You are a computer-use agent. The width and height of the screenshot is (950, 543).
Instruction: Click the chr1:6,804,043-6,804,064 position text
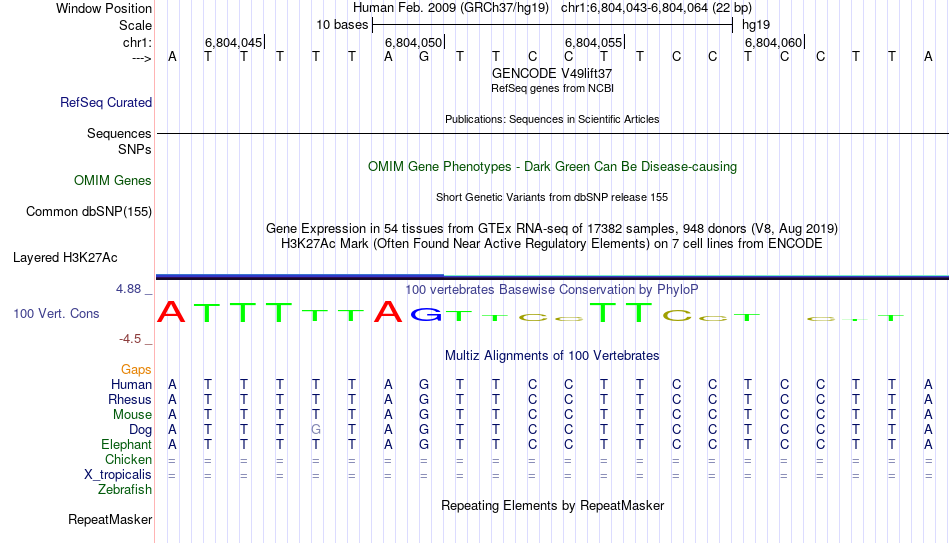(x=656, y=8)
